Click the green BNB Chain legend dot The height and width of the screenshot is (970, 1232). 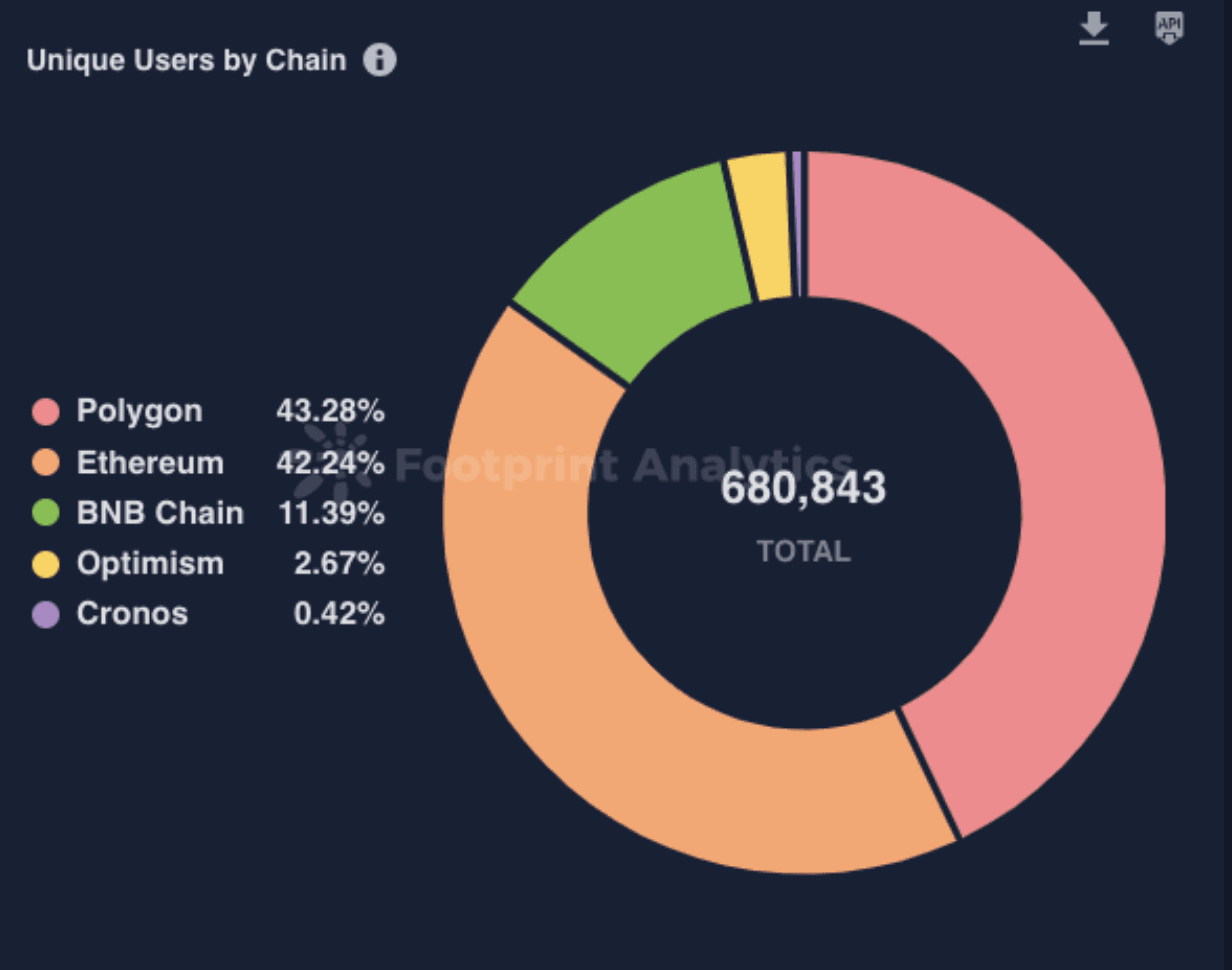click(x=46, y=513)
